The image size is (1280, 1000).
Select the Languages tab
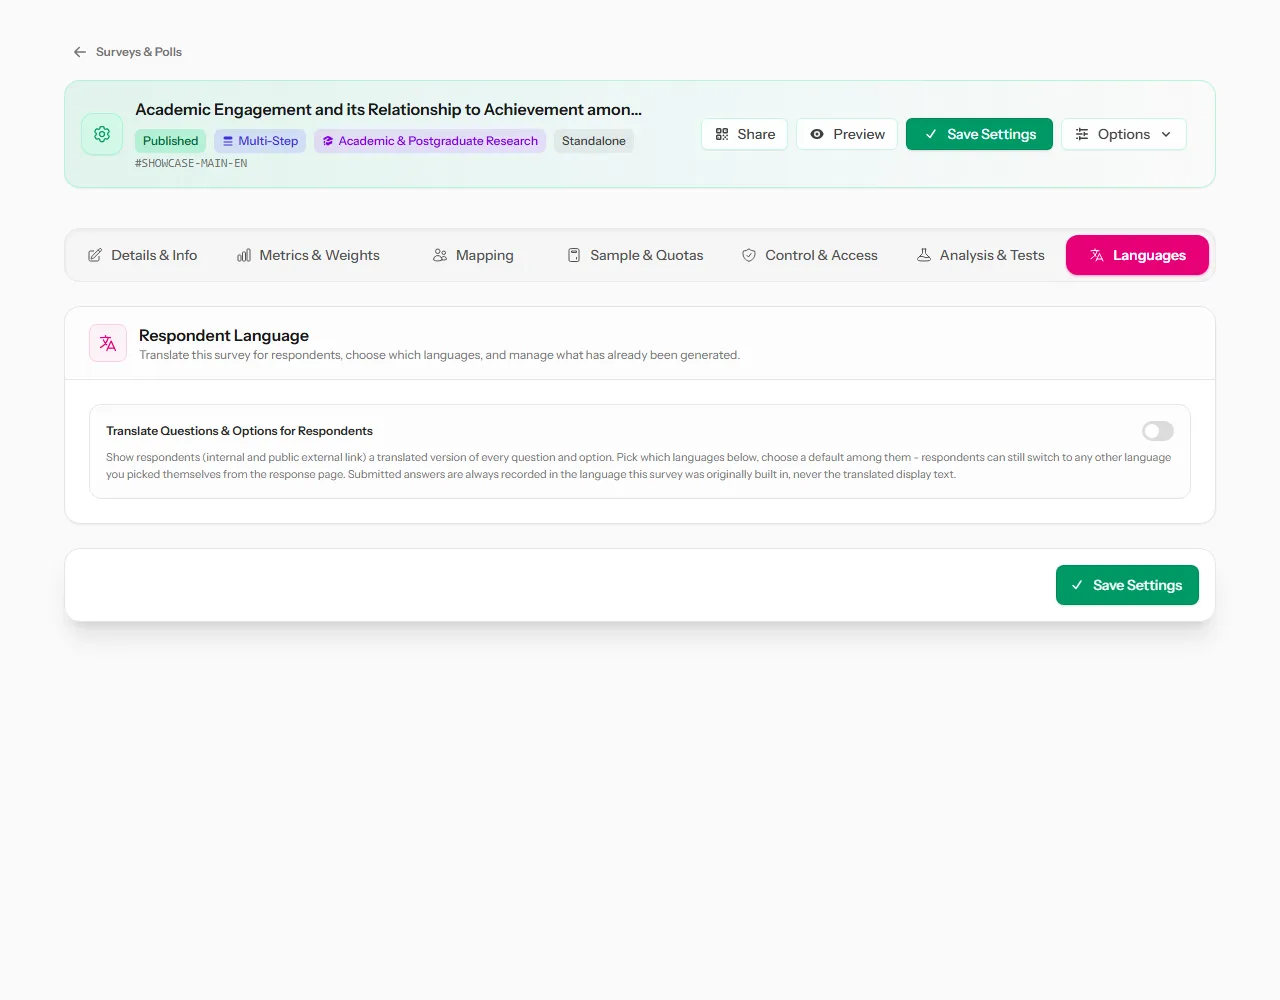tap(1137, 255)
